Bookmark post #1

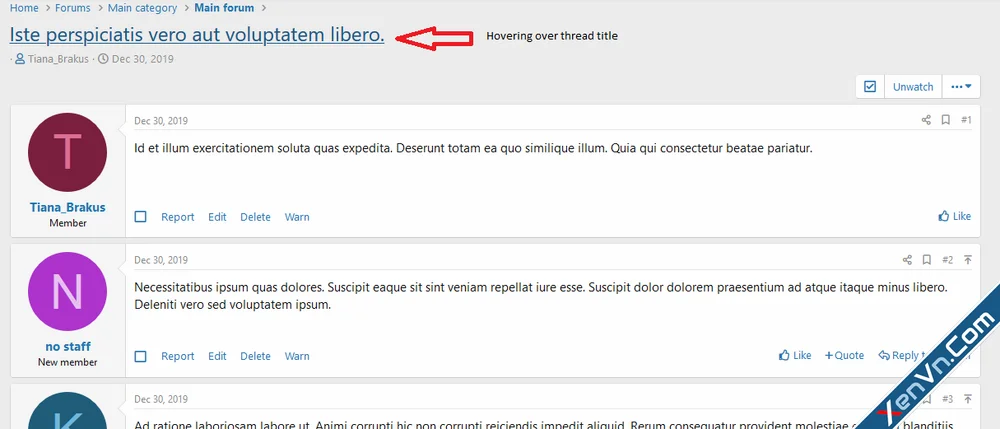point(946,120)
